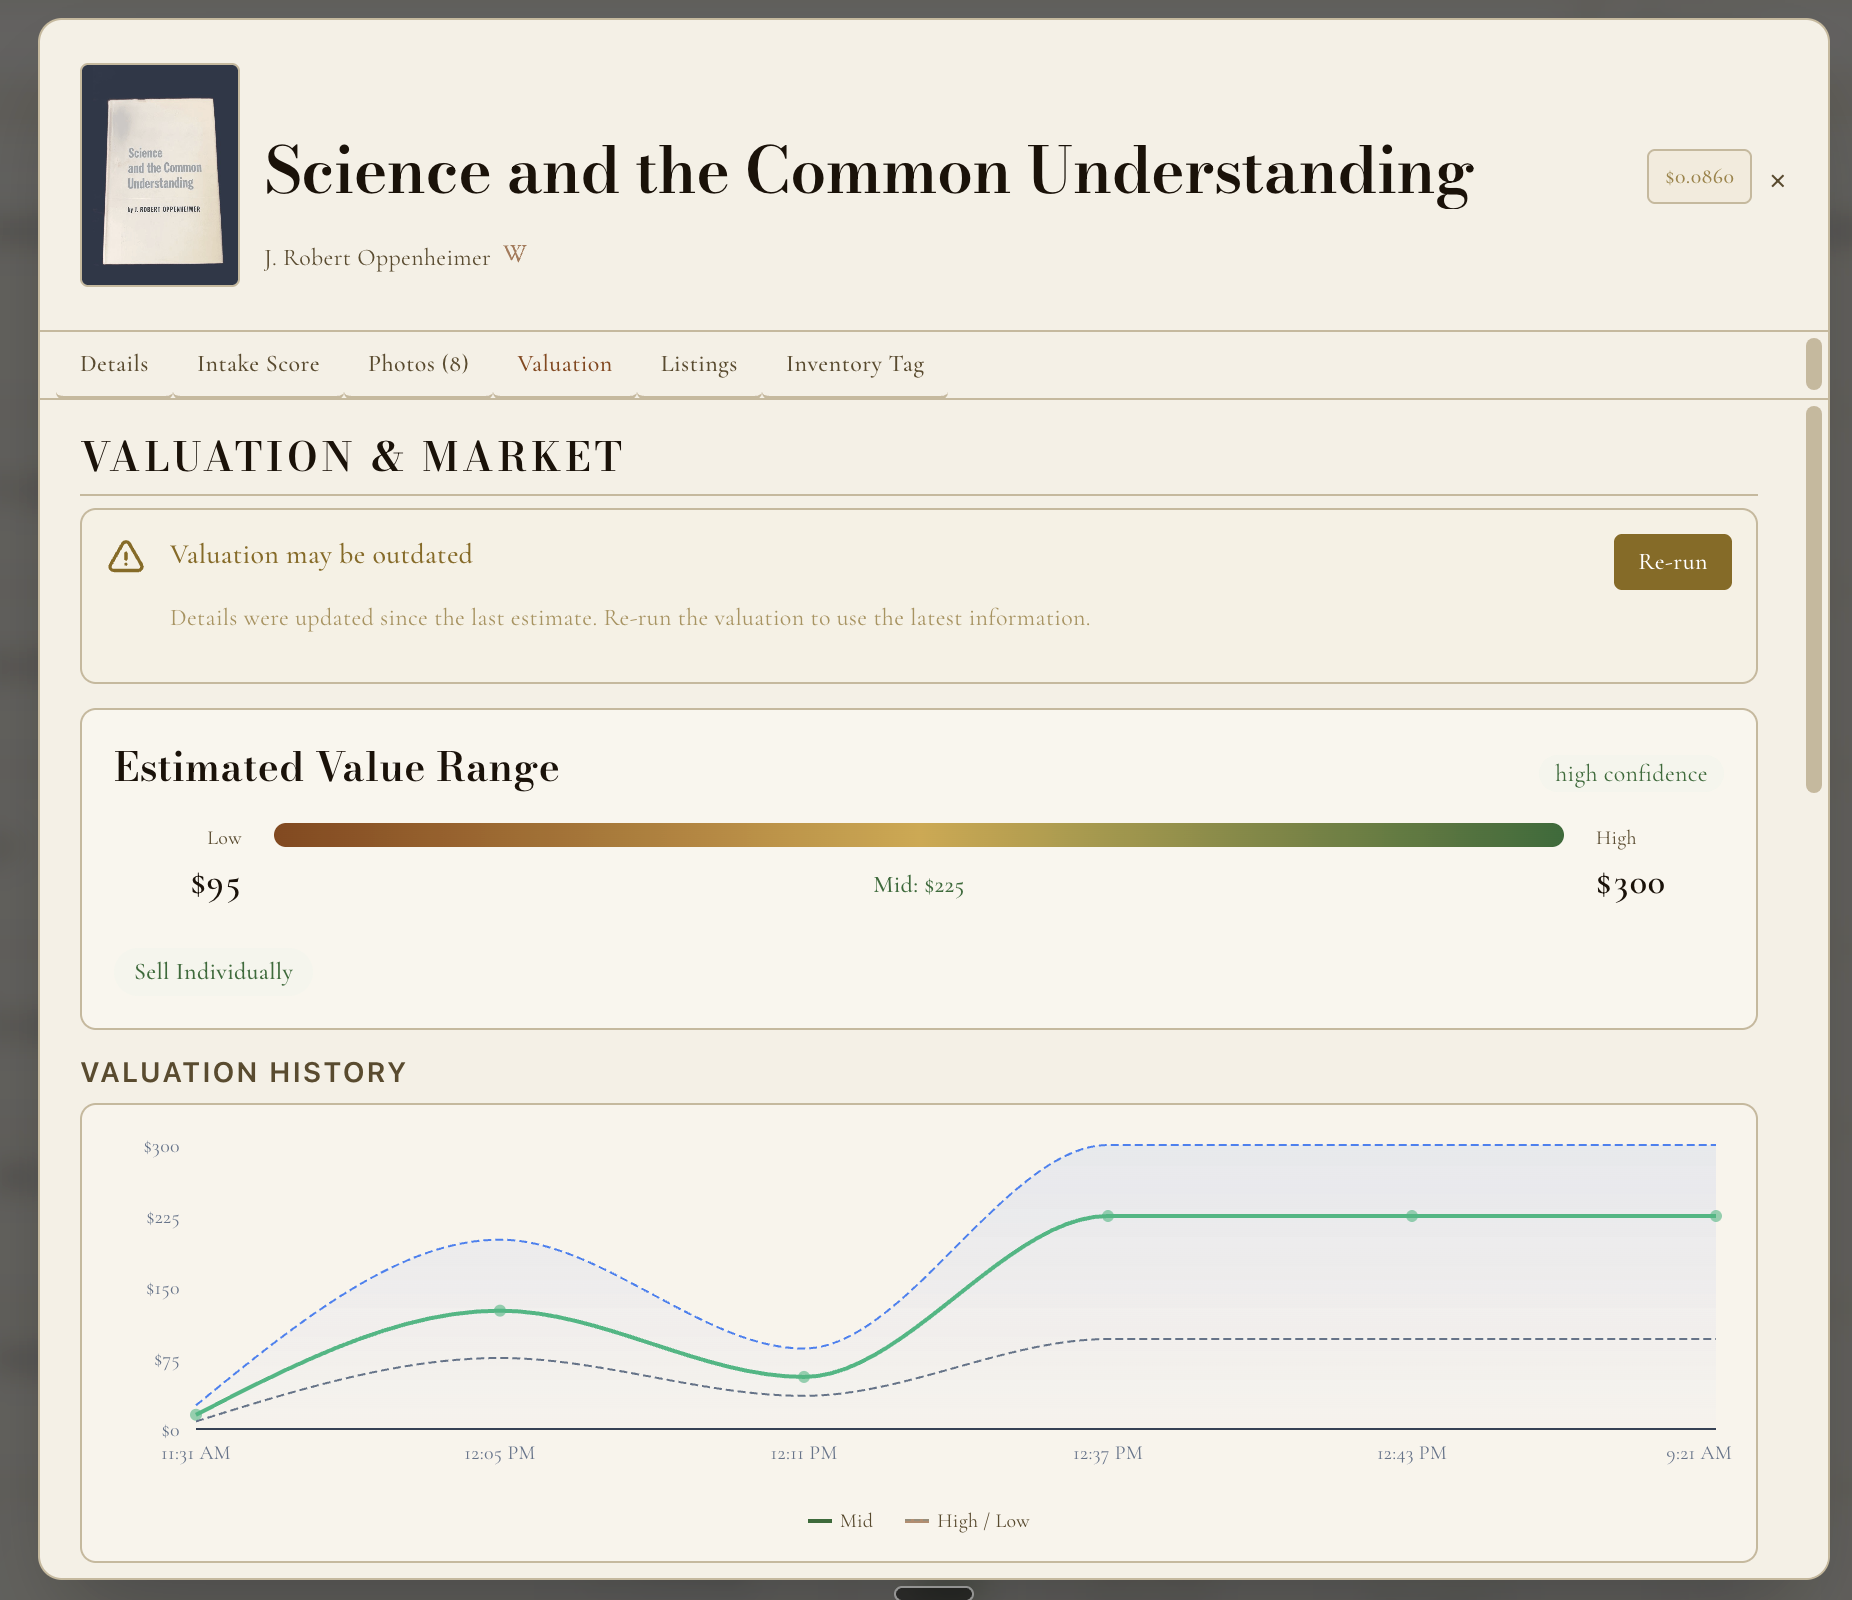Close the book detail dialog
Viewport: 1852px width, 1600px height.
[x=1777, y=181]
